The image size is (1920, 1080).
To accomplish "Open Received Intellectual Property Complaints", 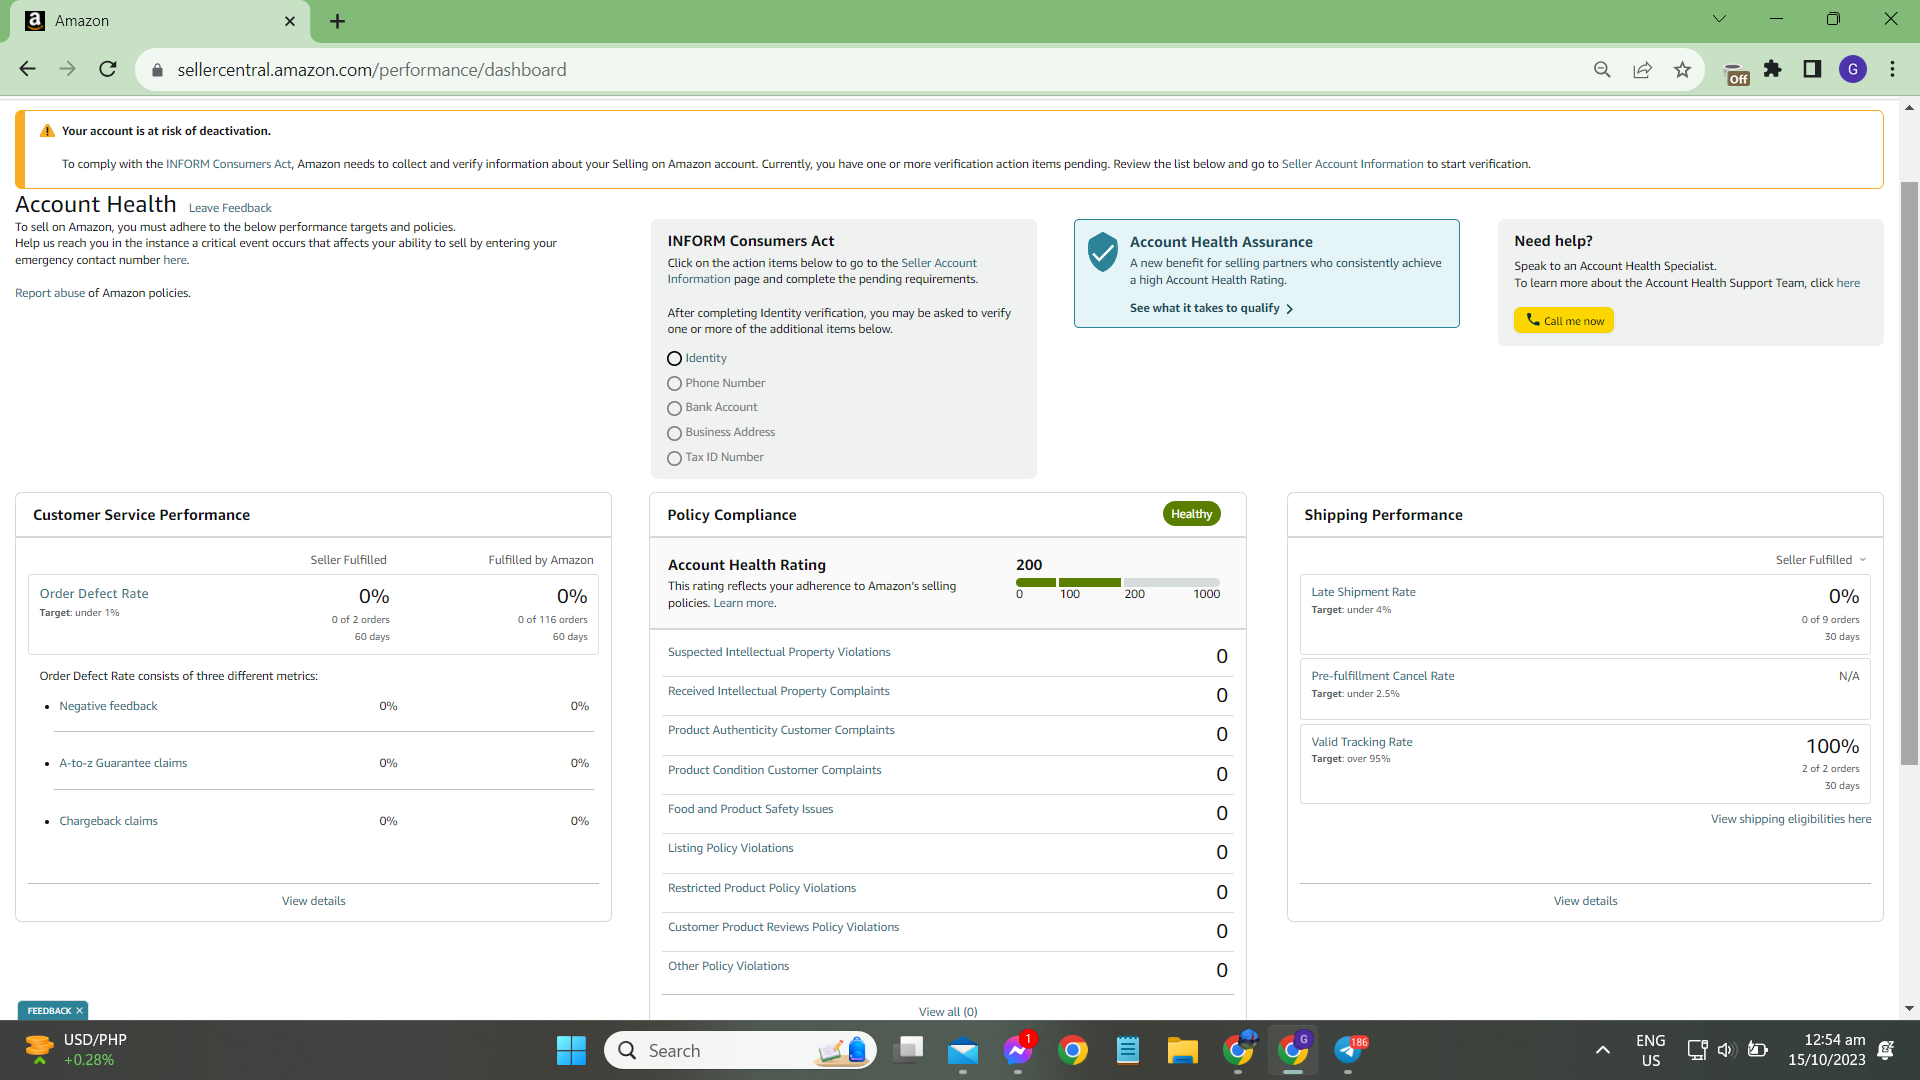I will click(x=778, y=691).
